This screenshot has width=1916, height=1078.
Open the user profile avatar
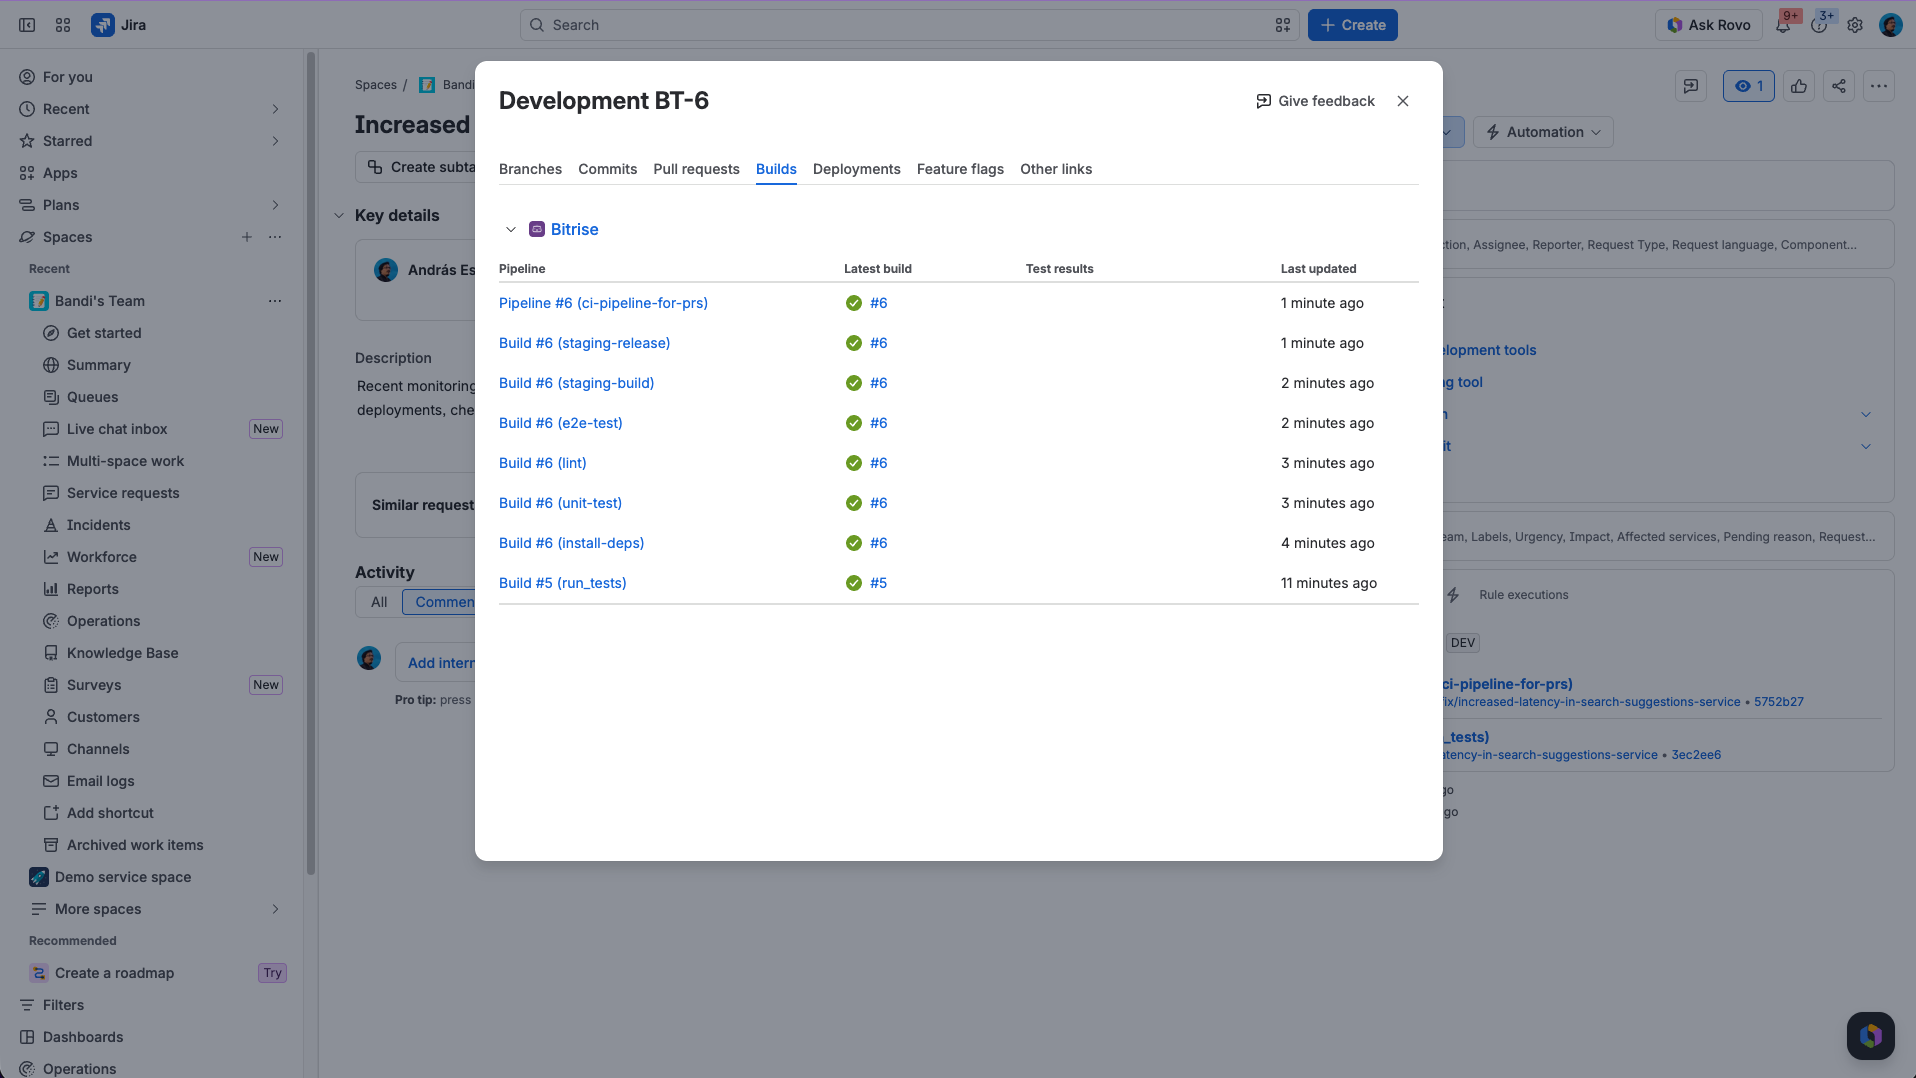1890,25
